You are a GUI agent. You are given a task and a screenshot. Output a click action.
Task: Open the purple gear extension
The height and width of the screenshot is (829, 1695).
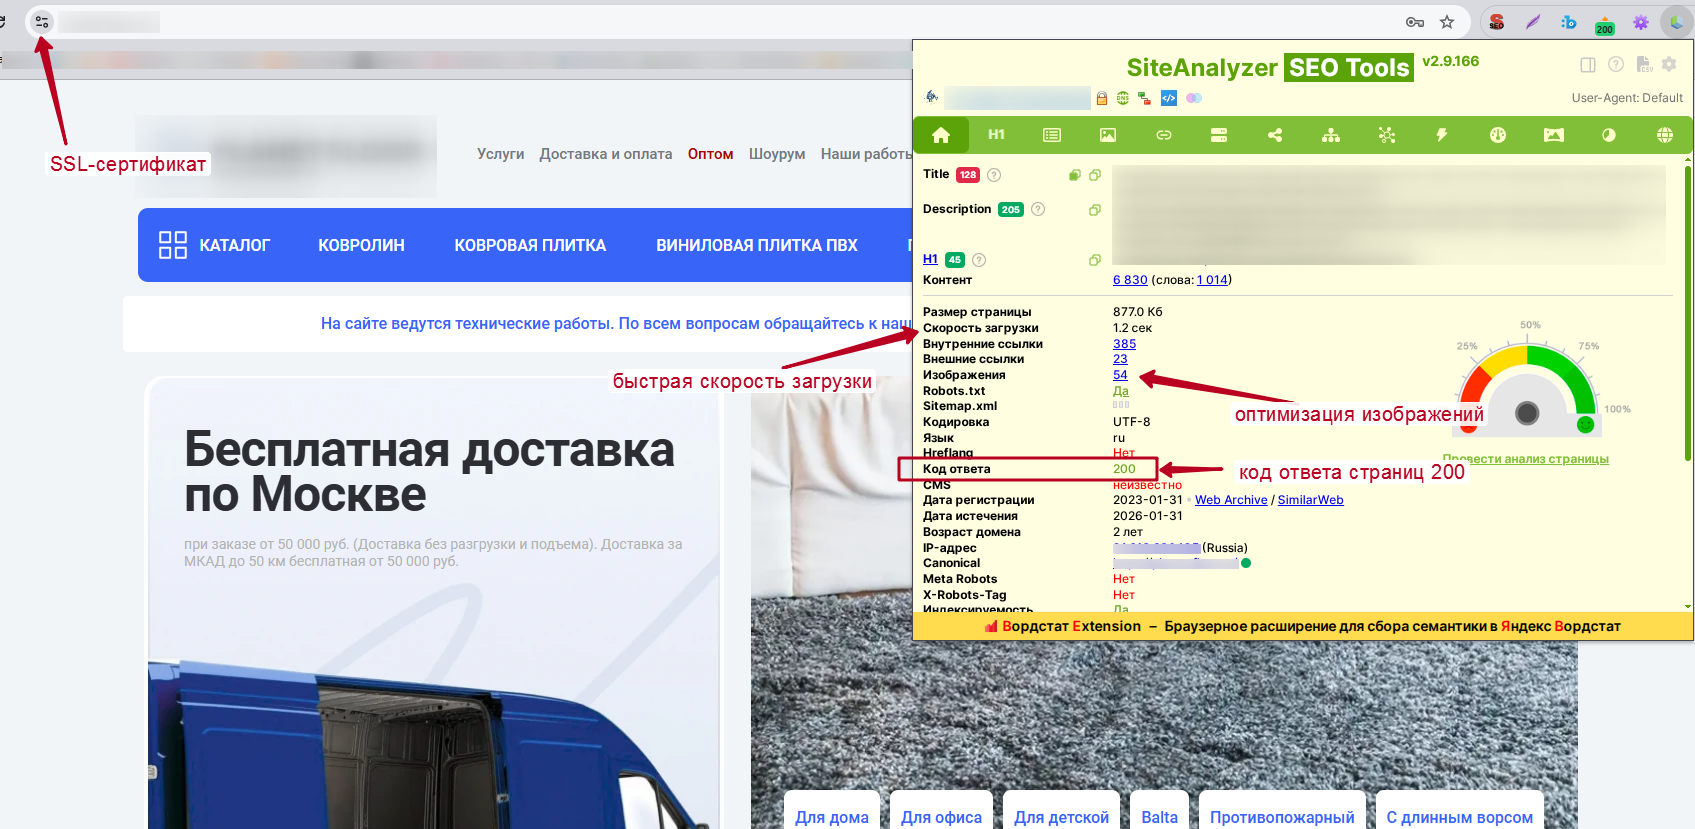[1640, 22]
